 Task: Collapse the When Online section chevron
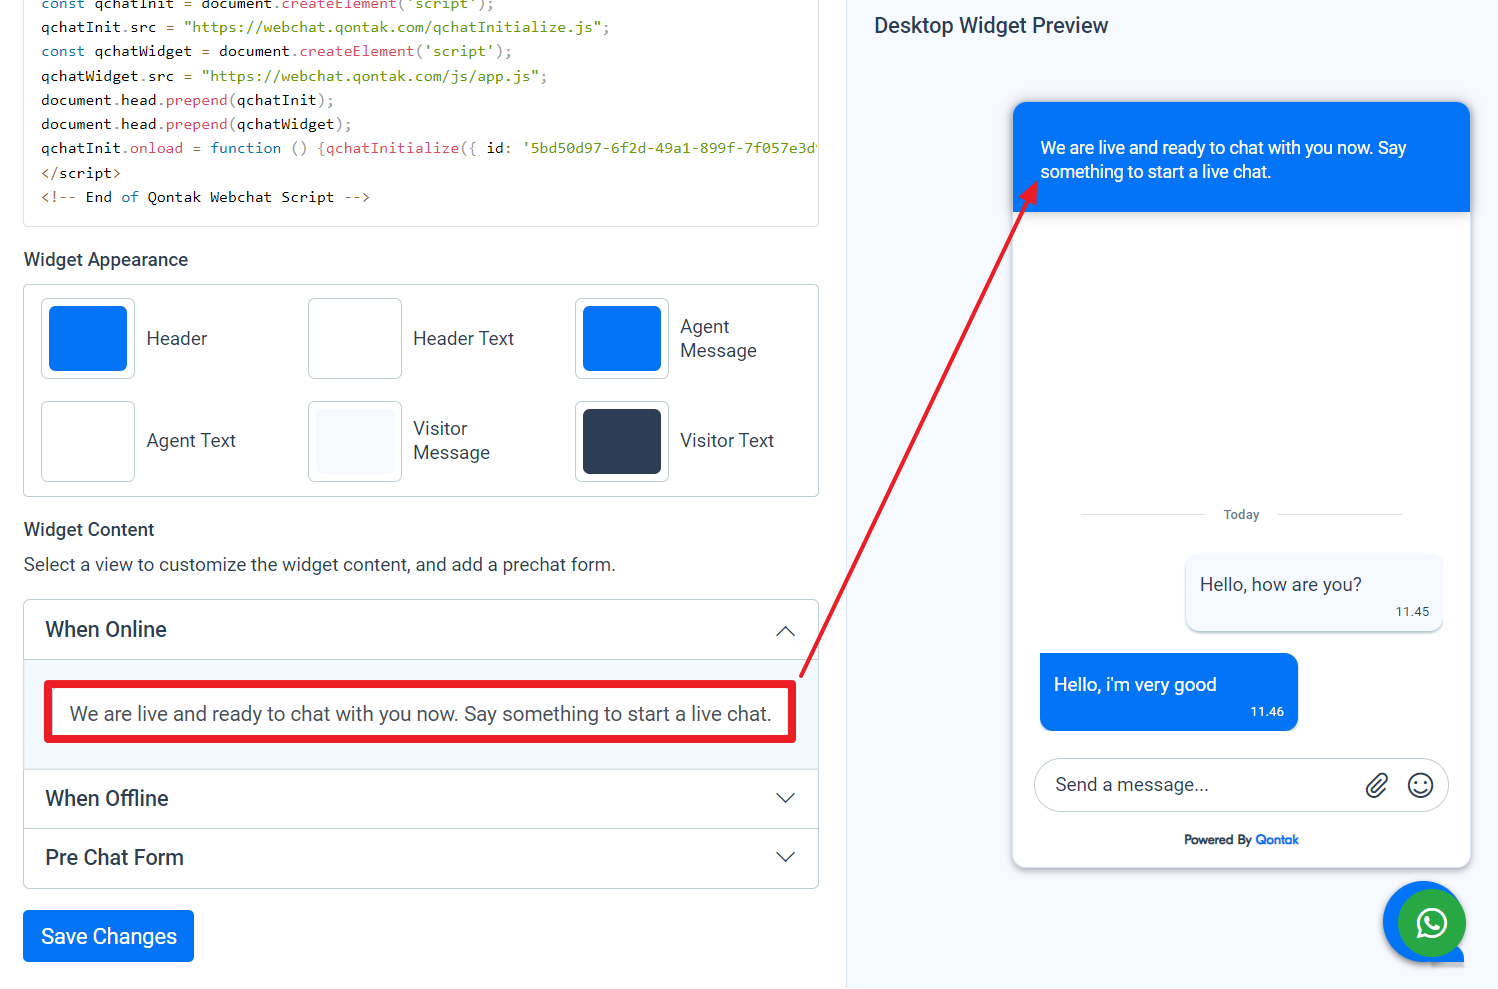coord(786,630)
